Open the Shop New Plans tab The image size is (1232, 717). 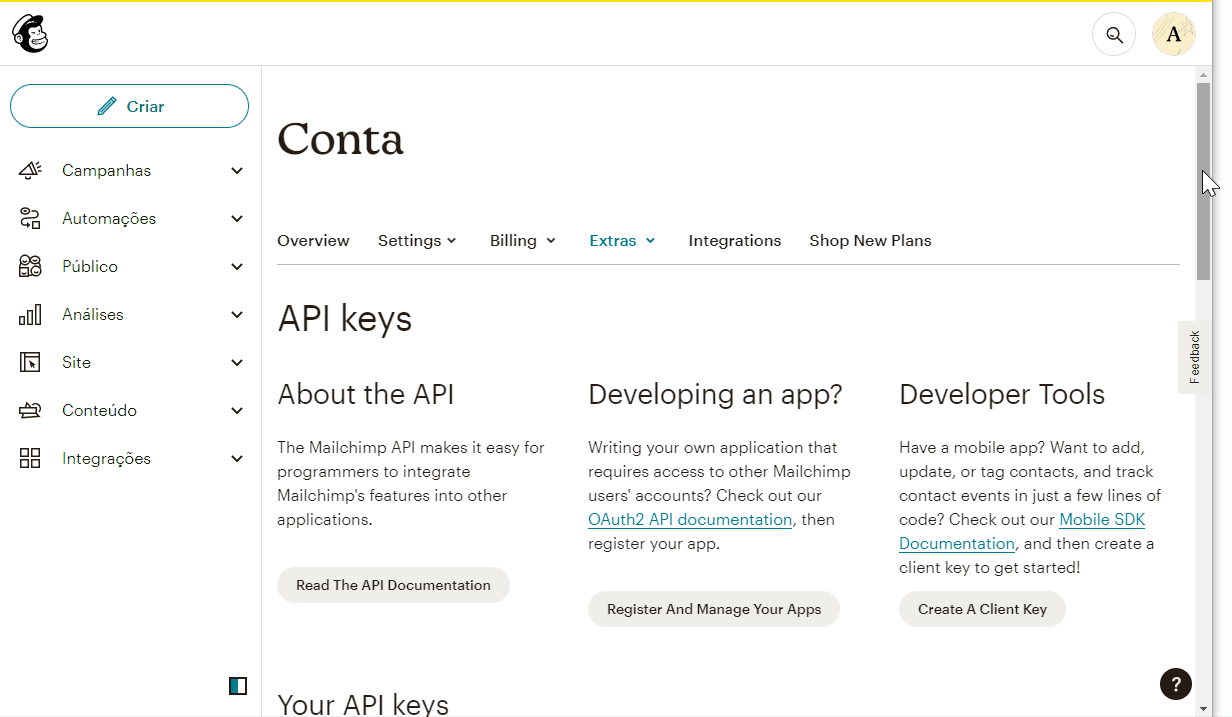point(870,241)
